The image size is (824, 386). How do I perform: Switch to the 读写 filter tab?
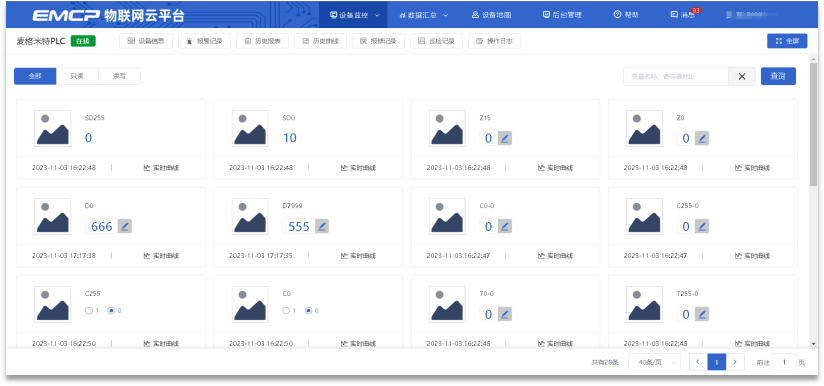tap(119, 76)
